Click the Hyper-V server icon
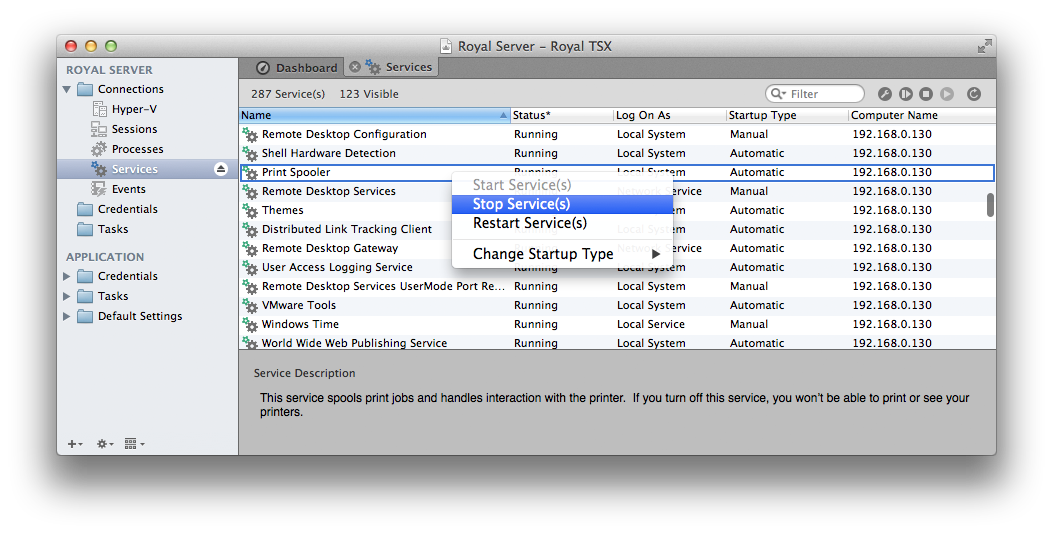Viewport: 1053px width, 534px height. pos(99,109)
